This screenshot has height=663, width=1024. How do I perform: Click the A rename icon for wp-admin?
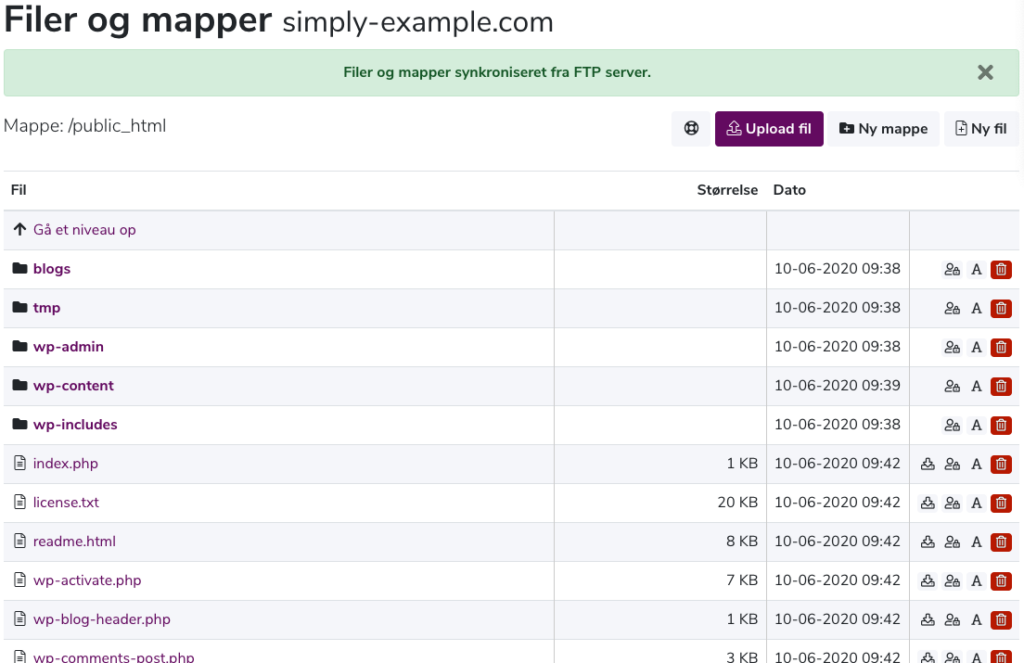pyautogui.click(x=976, y=348)
